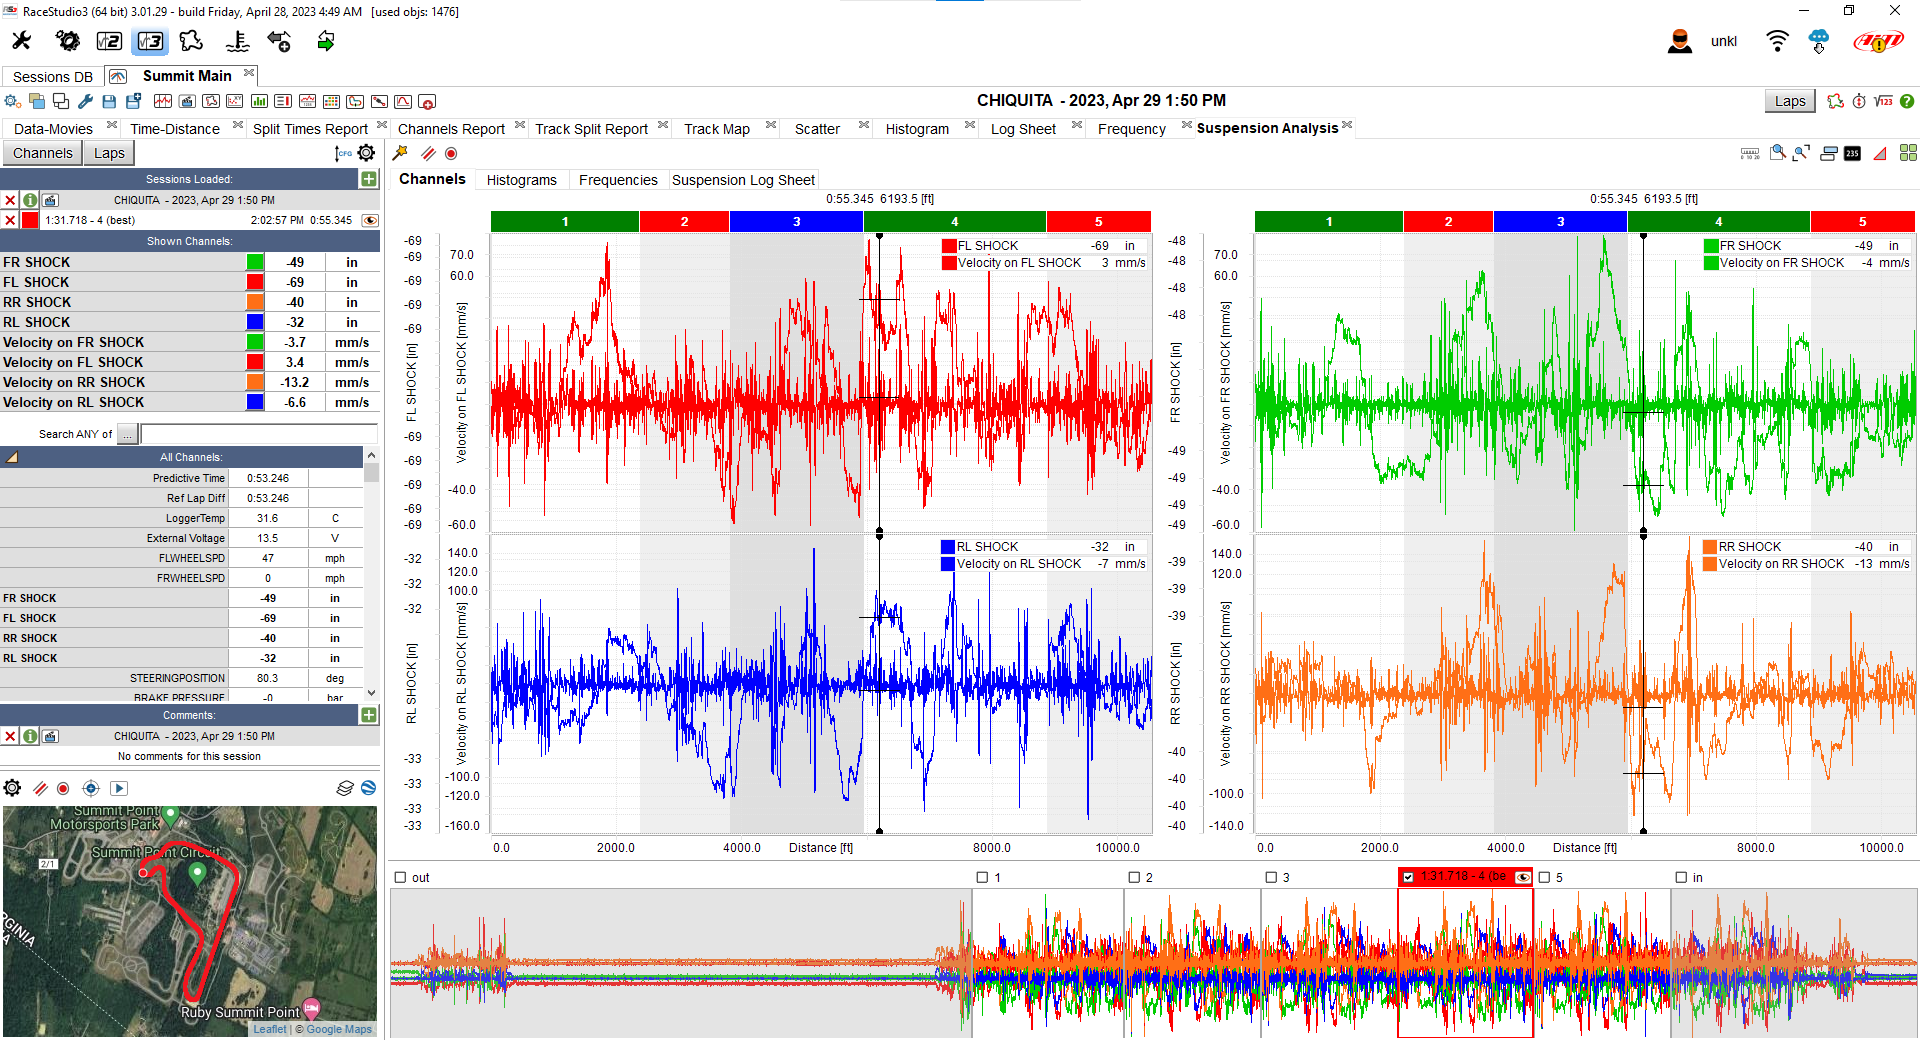1920x1040 pixels.
Task: Collapse the All Channels triangle expander
Action: 13,457
